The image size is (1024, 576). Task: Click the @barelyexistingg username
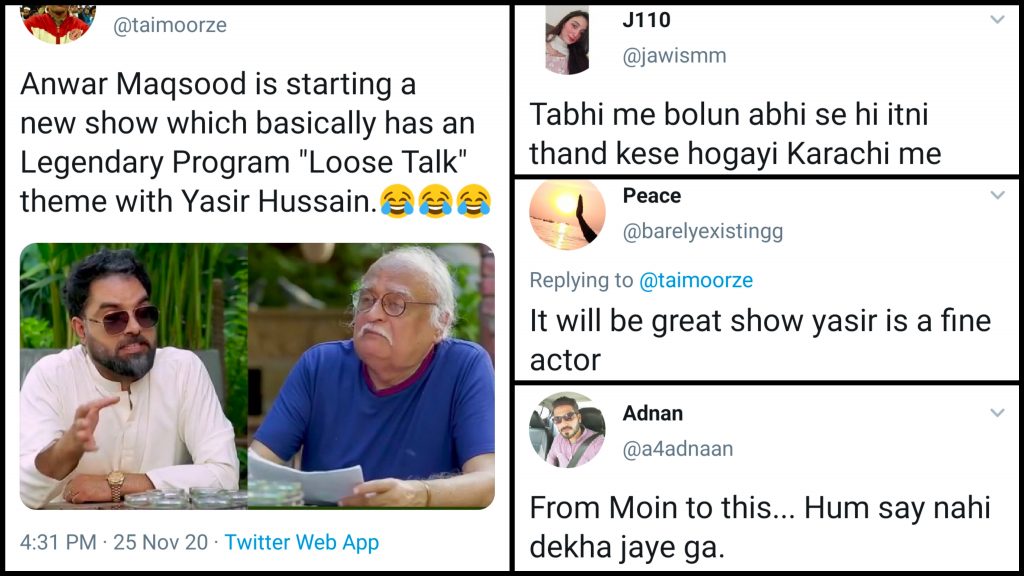point(702,231)
